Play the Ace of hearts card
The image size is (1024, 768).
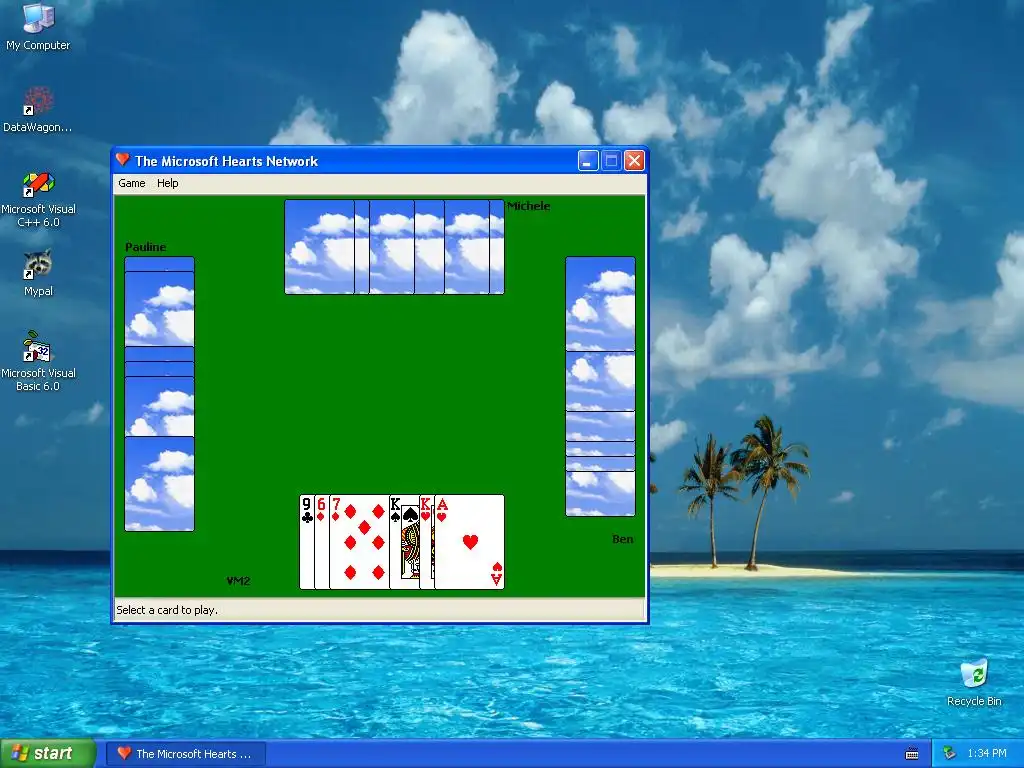pyautogui.click(x=470, y=542)
